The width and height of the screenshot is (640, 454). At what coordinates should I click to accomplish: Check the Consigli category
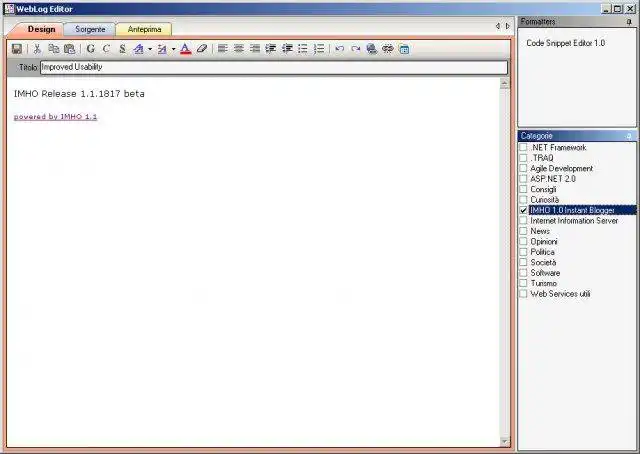tap(523, 189)
